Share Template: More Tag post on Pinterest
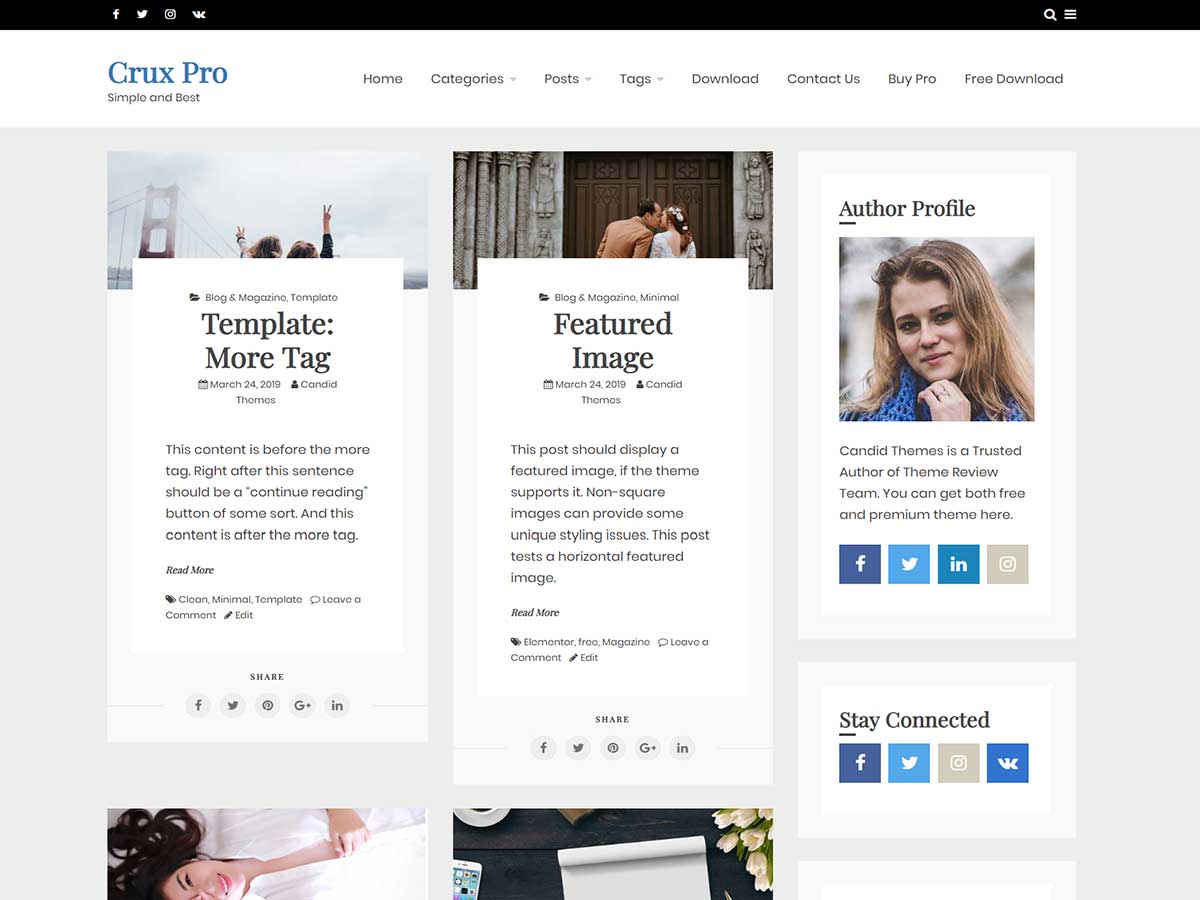This screenshot has height=900, width=1200. (x=267, y=706)
